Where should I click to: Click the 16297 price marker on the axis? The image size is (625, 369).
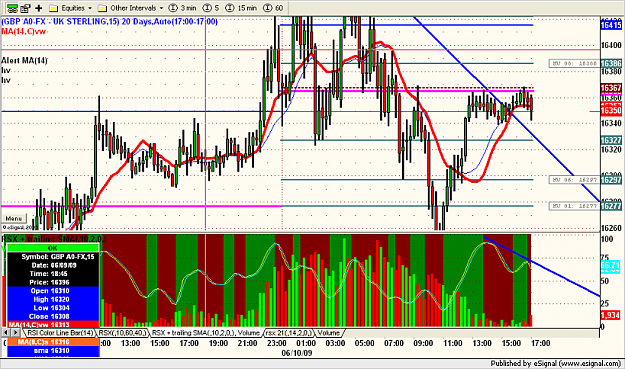[x=611, y=180]
